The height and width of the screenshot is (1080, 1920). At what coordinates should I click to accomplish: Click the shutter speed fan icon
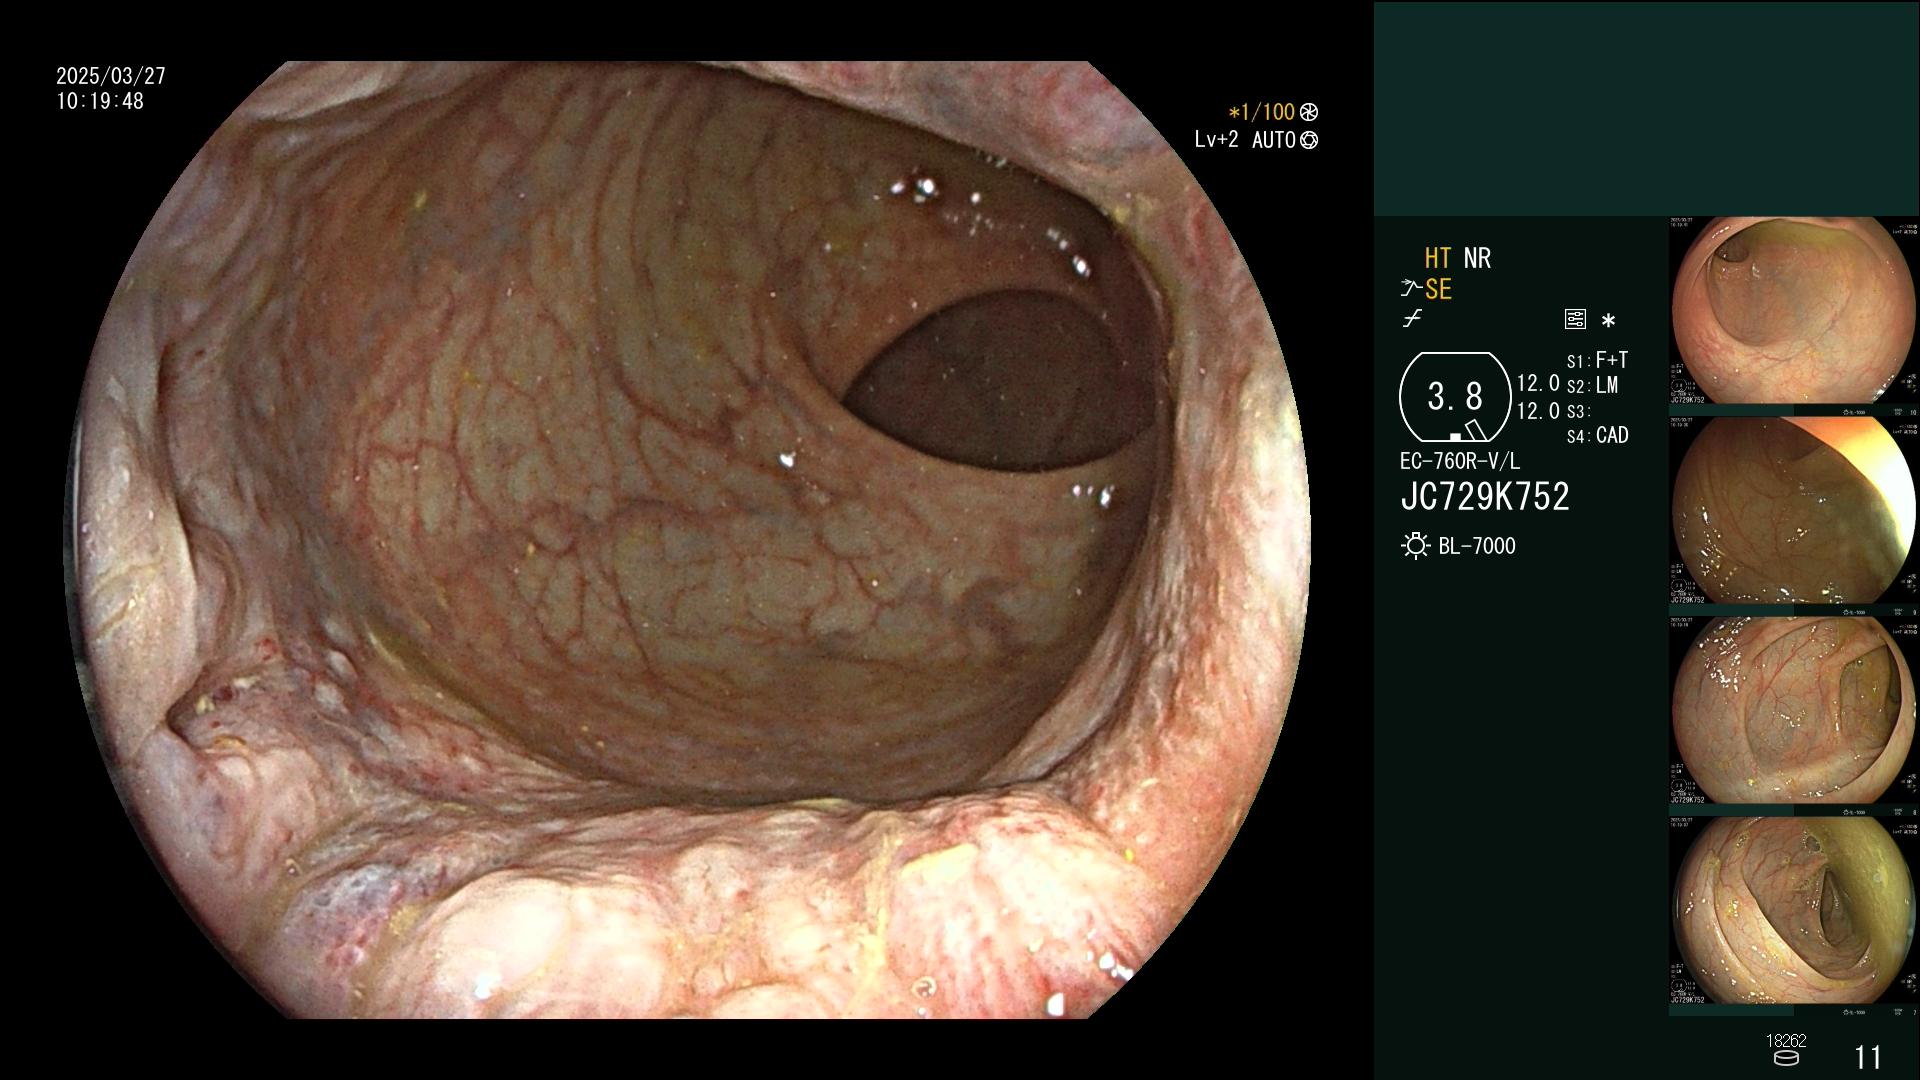click(x=1309, y=112)
